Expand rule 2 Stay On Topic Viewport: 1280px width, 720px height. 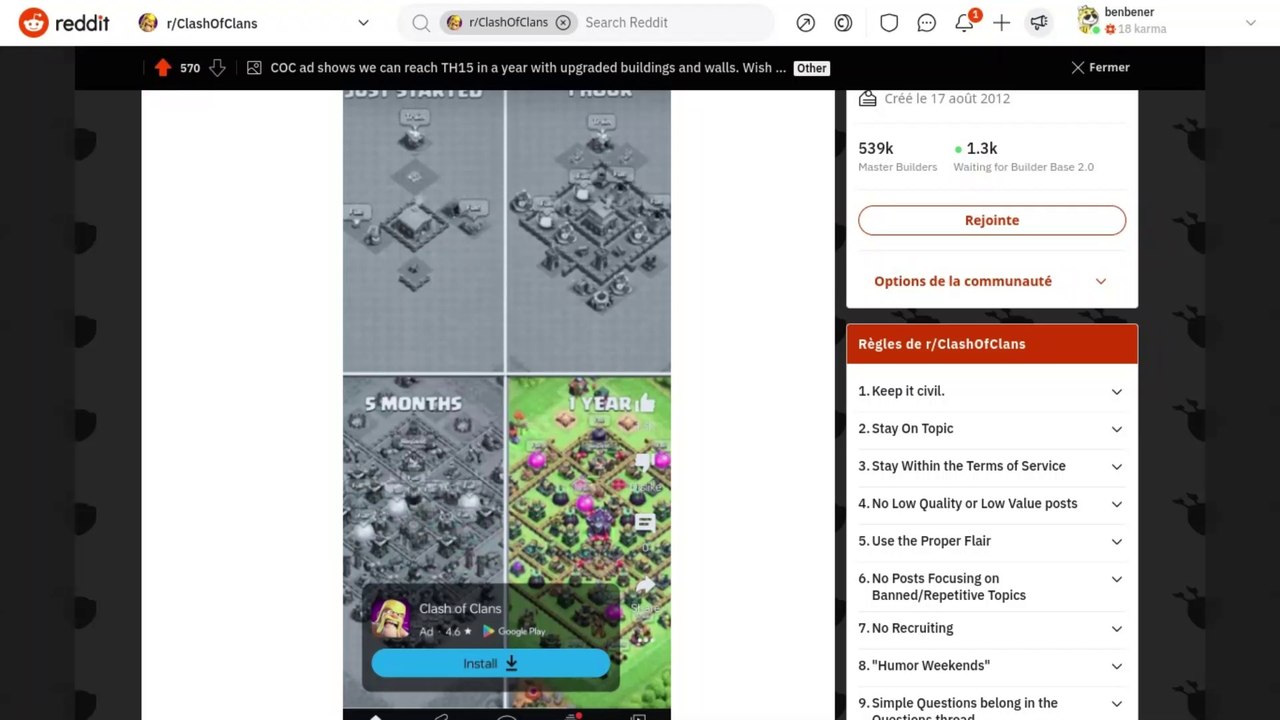(x=990, y=428)
